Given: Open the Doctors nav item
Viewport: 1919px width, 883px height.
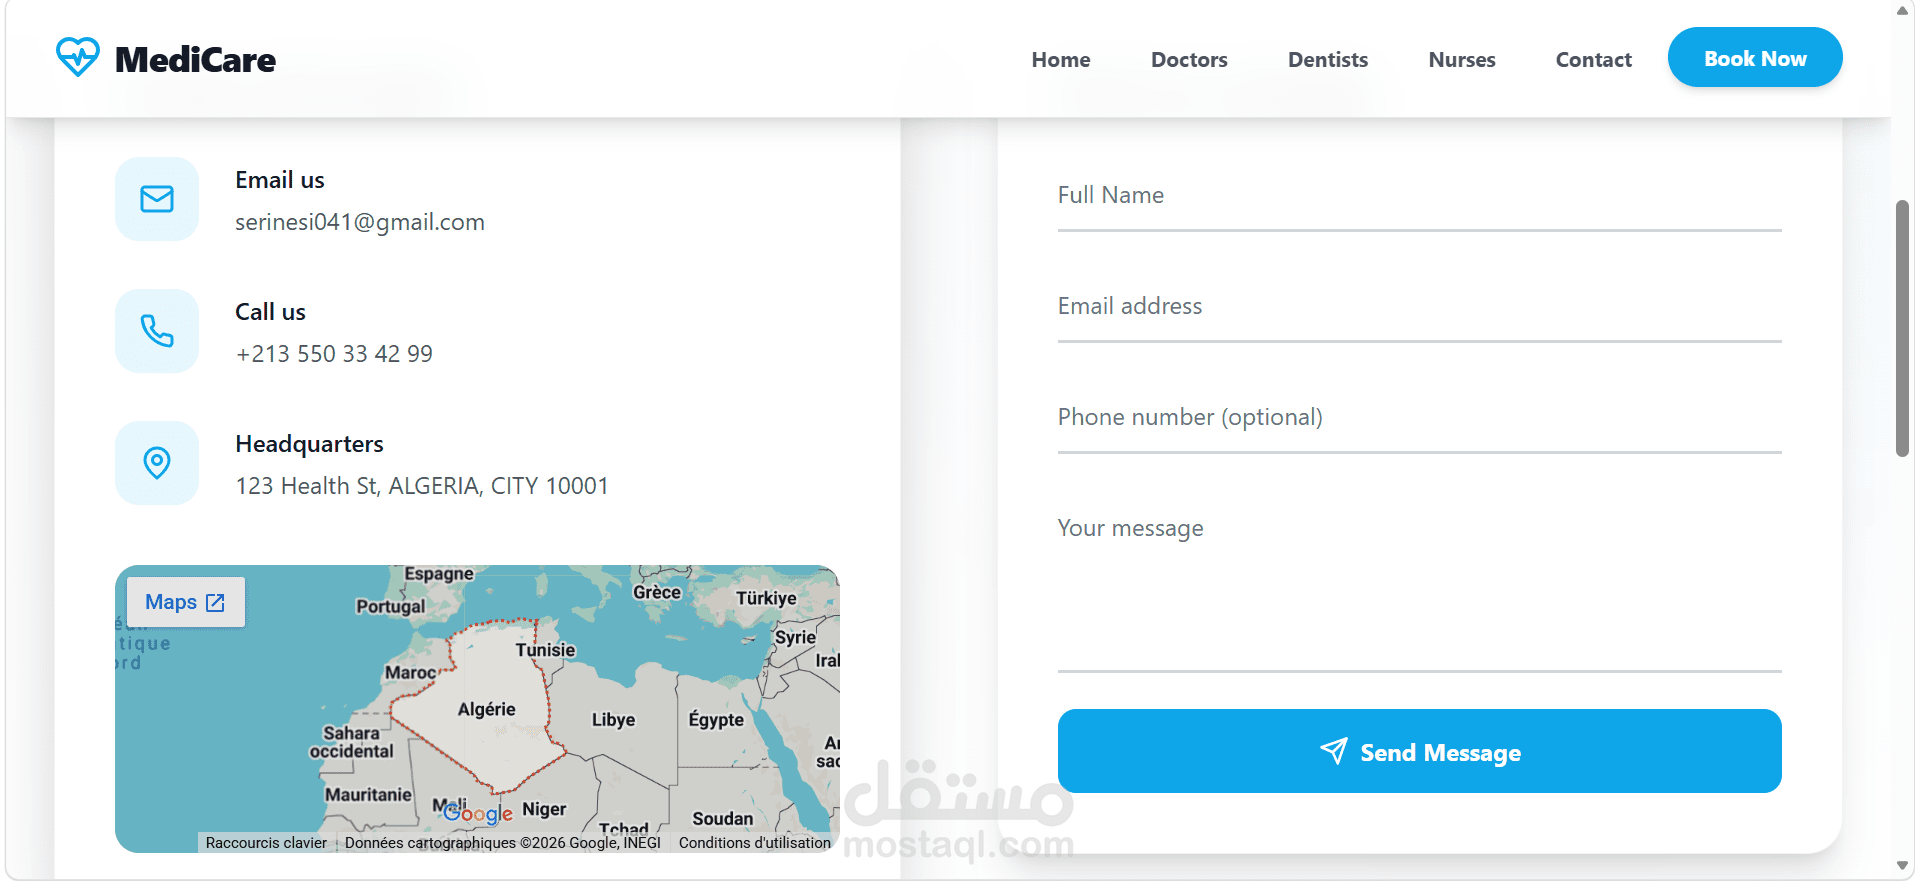Looking at the screenshot, I should pos(1189,60).
